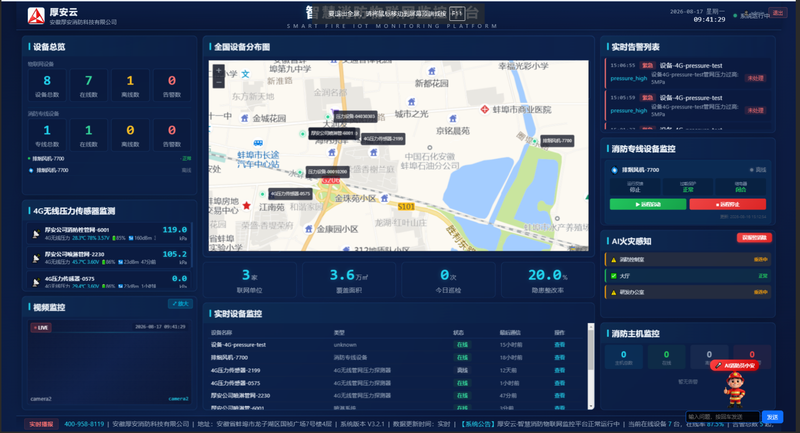The image size is (800, 433).
Task: Click the 3家 联网单位 card
Action: 249,279
